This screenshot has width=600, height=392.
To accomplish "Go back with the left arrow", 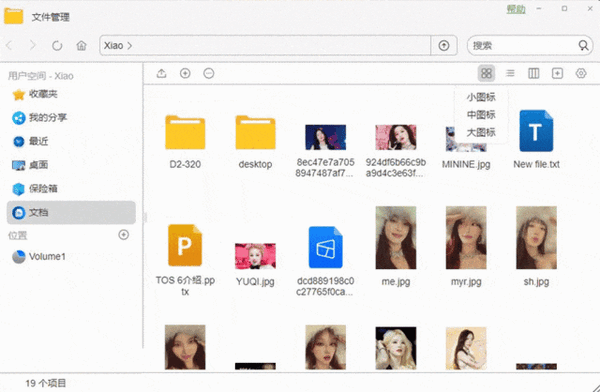I will click(x=10, y=46).
